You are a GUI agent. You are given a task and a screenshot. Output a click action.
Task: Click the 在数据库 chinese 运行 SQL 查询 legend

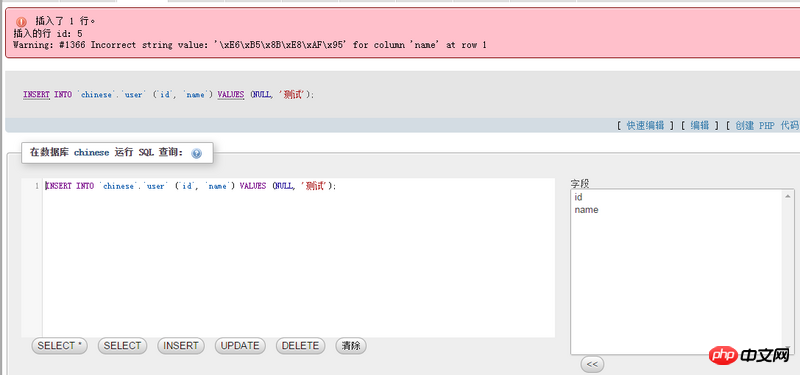106,153
